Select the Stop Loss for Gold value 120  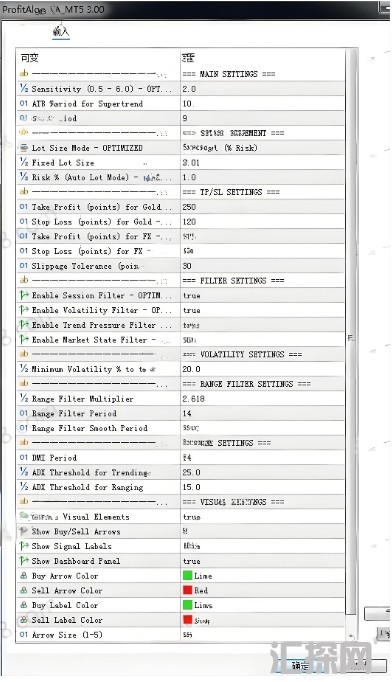pos(189,222)
